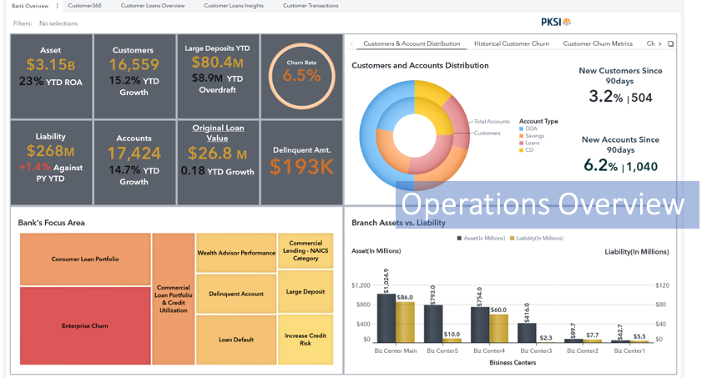This screenshot has width=702, height=378.
Task: Click the Increase Credit Risk block
Action: 306,339
